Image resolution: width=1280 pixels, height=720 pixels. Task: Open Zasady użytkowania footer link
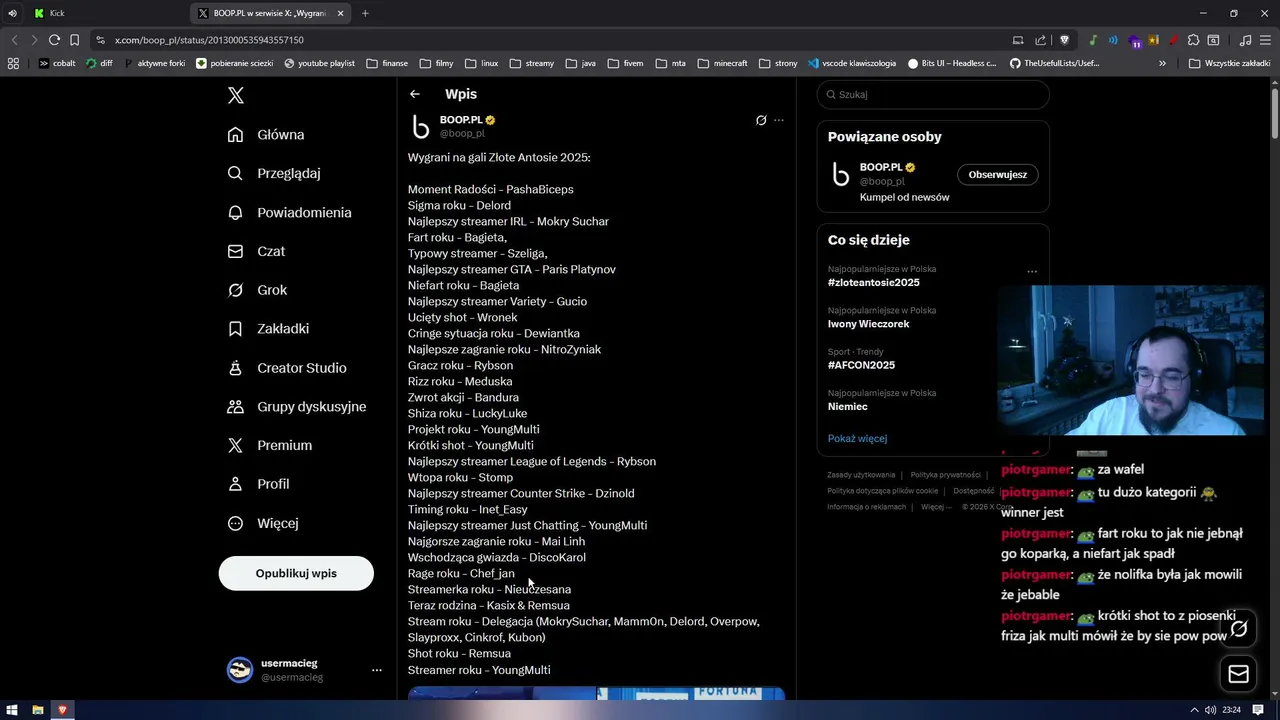pos(861,475)
